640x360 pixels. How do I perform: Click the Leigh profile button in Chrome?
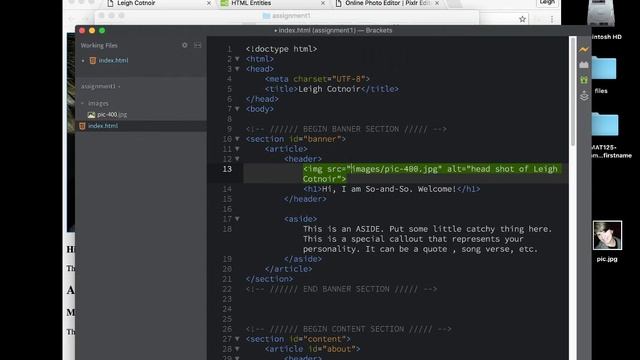pyautogui.click(x=547, y=3)
